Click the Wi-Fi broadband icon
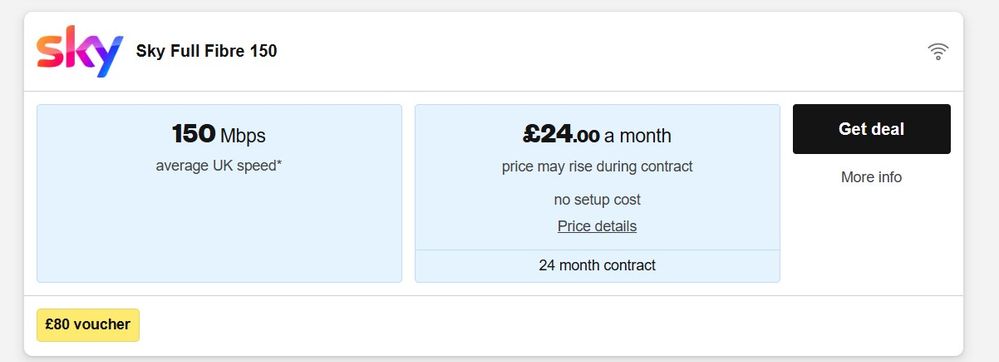The height and width of the screenshot is (362, 999). pyautogui.click(x=938, y=51)
